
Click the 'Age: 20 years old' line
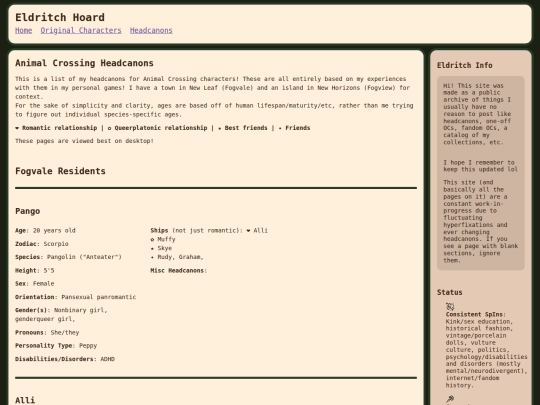45,230
